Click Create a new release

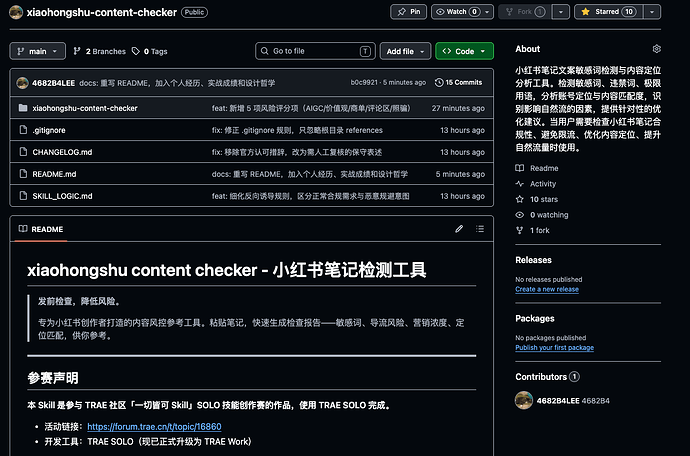[547, 289]
